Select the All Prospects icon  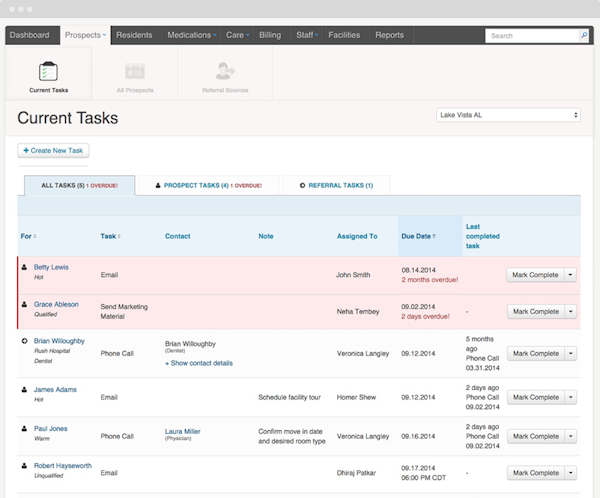pyautogui.click(x=135, y=71)
